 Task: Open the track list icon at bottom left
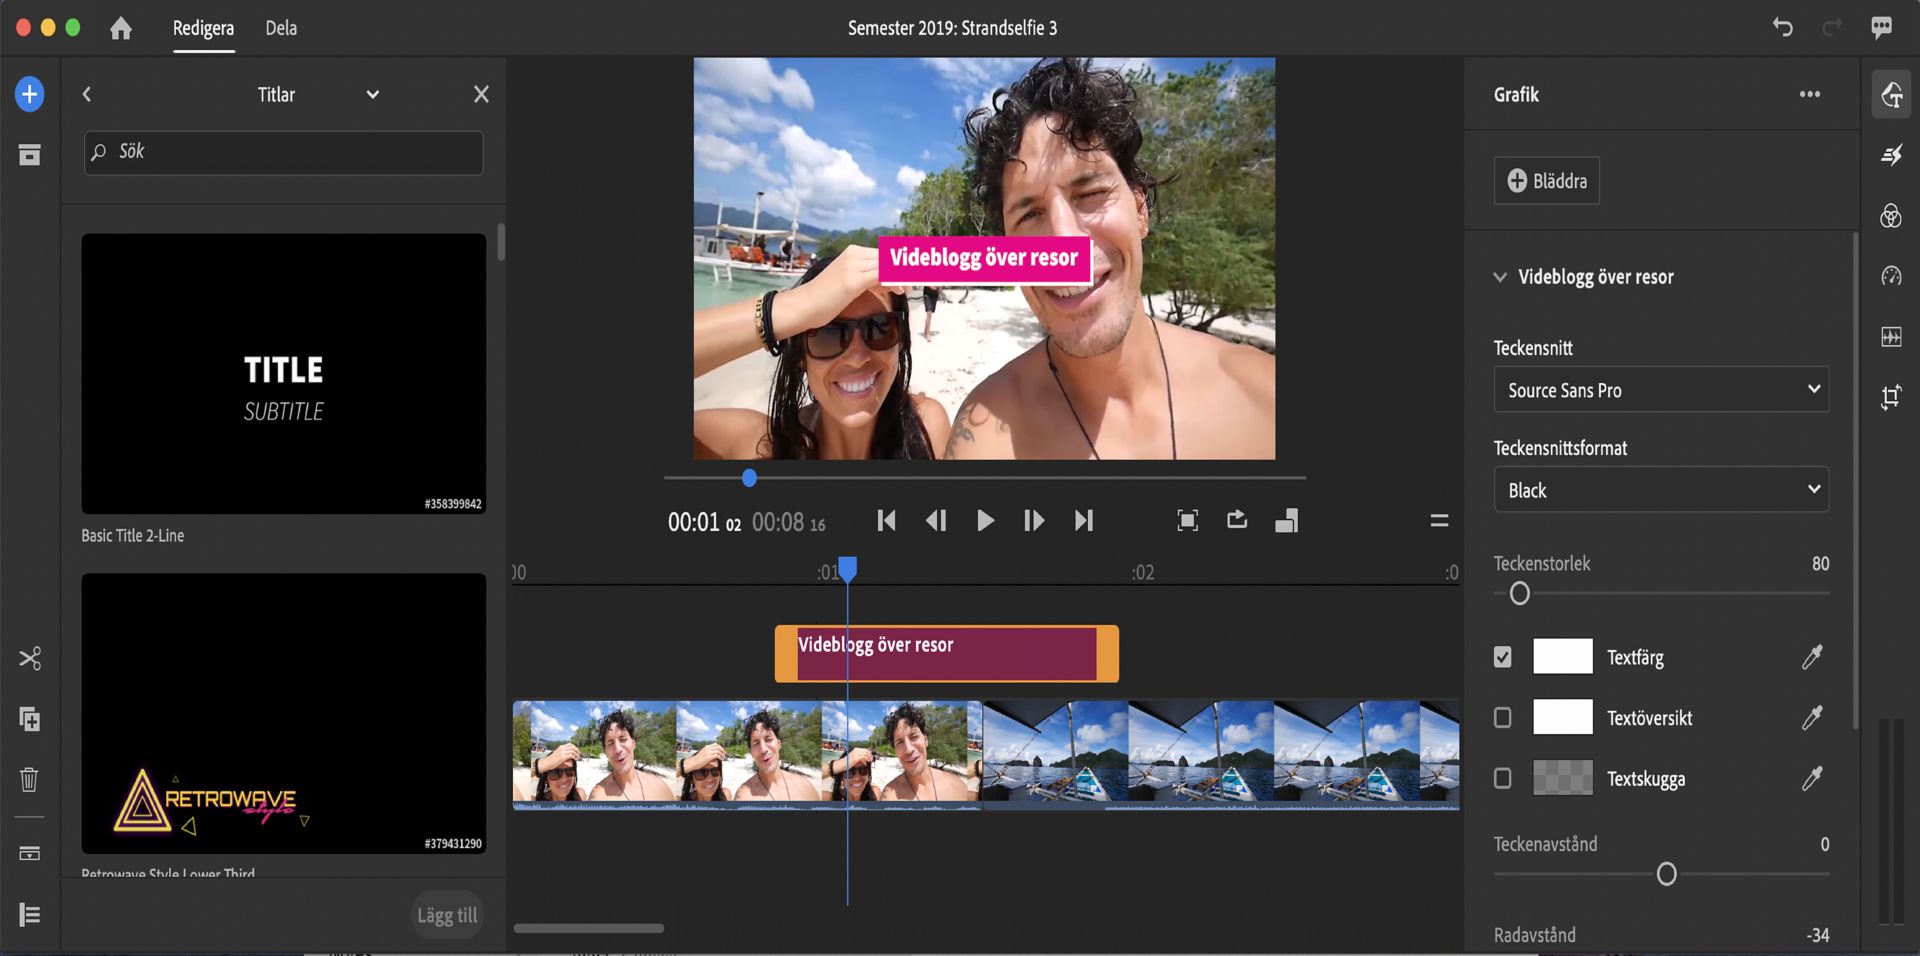29,914
